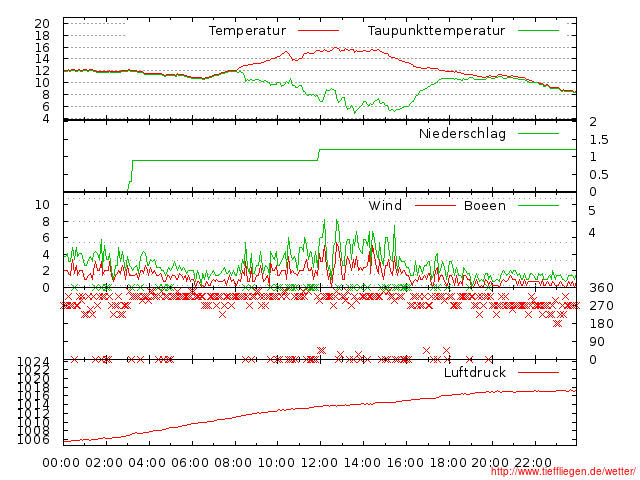Click the 08:00 time axis label
Viewport: 640px width, 480px height.
tap(233, 463)
